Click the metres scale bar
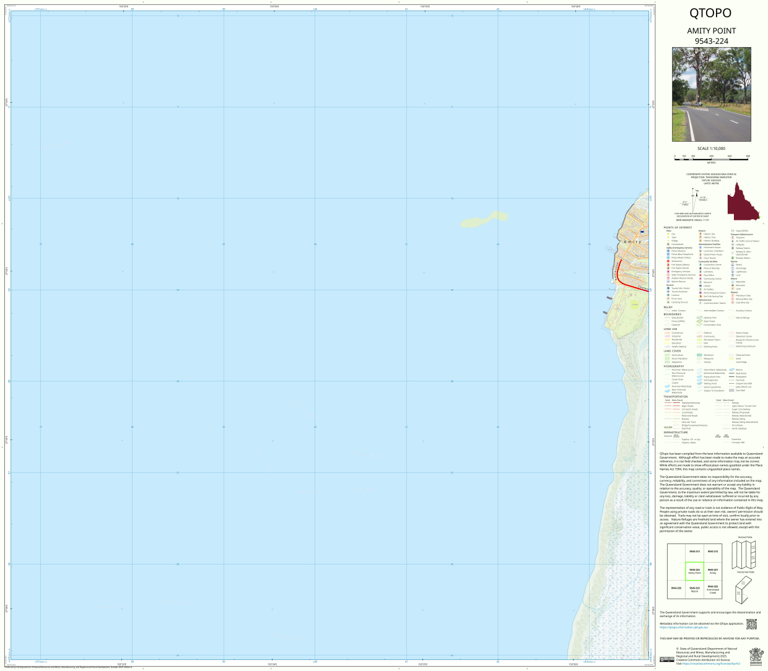 (x=711, y=158)
